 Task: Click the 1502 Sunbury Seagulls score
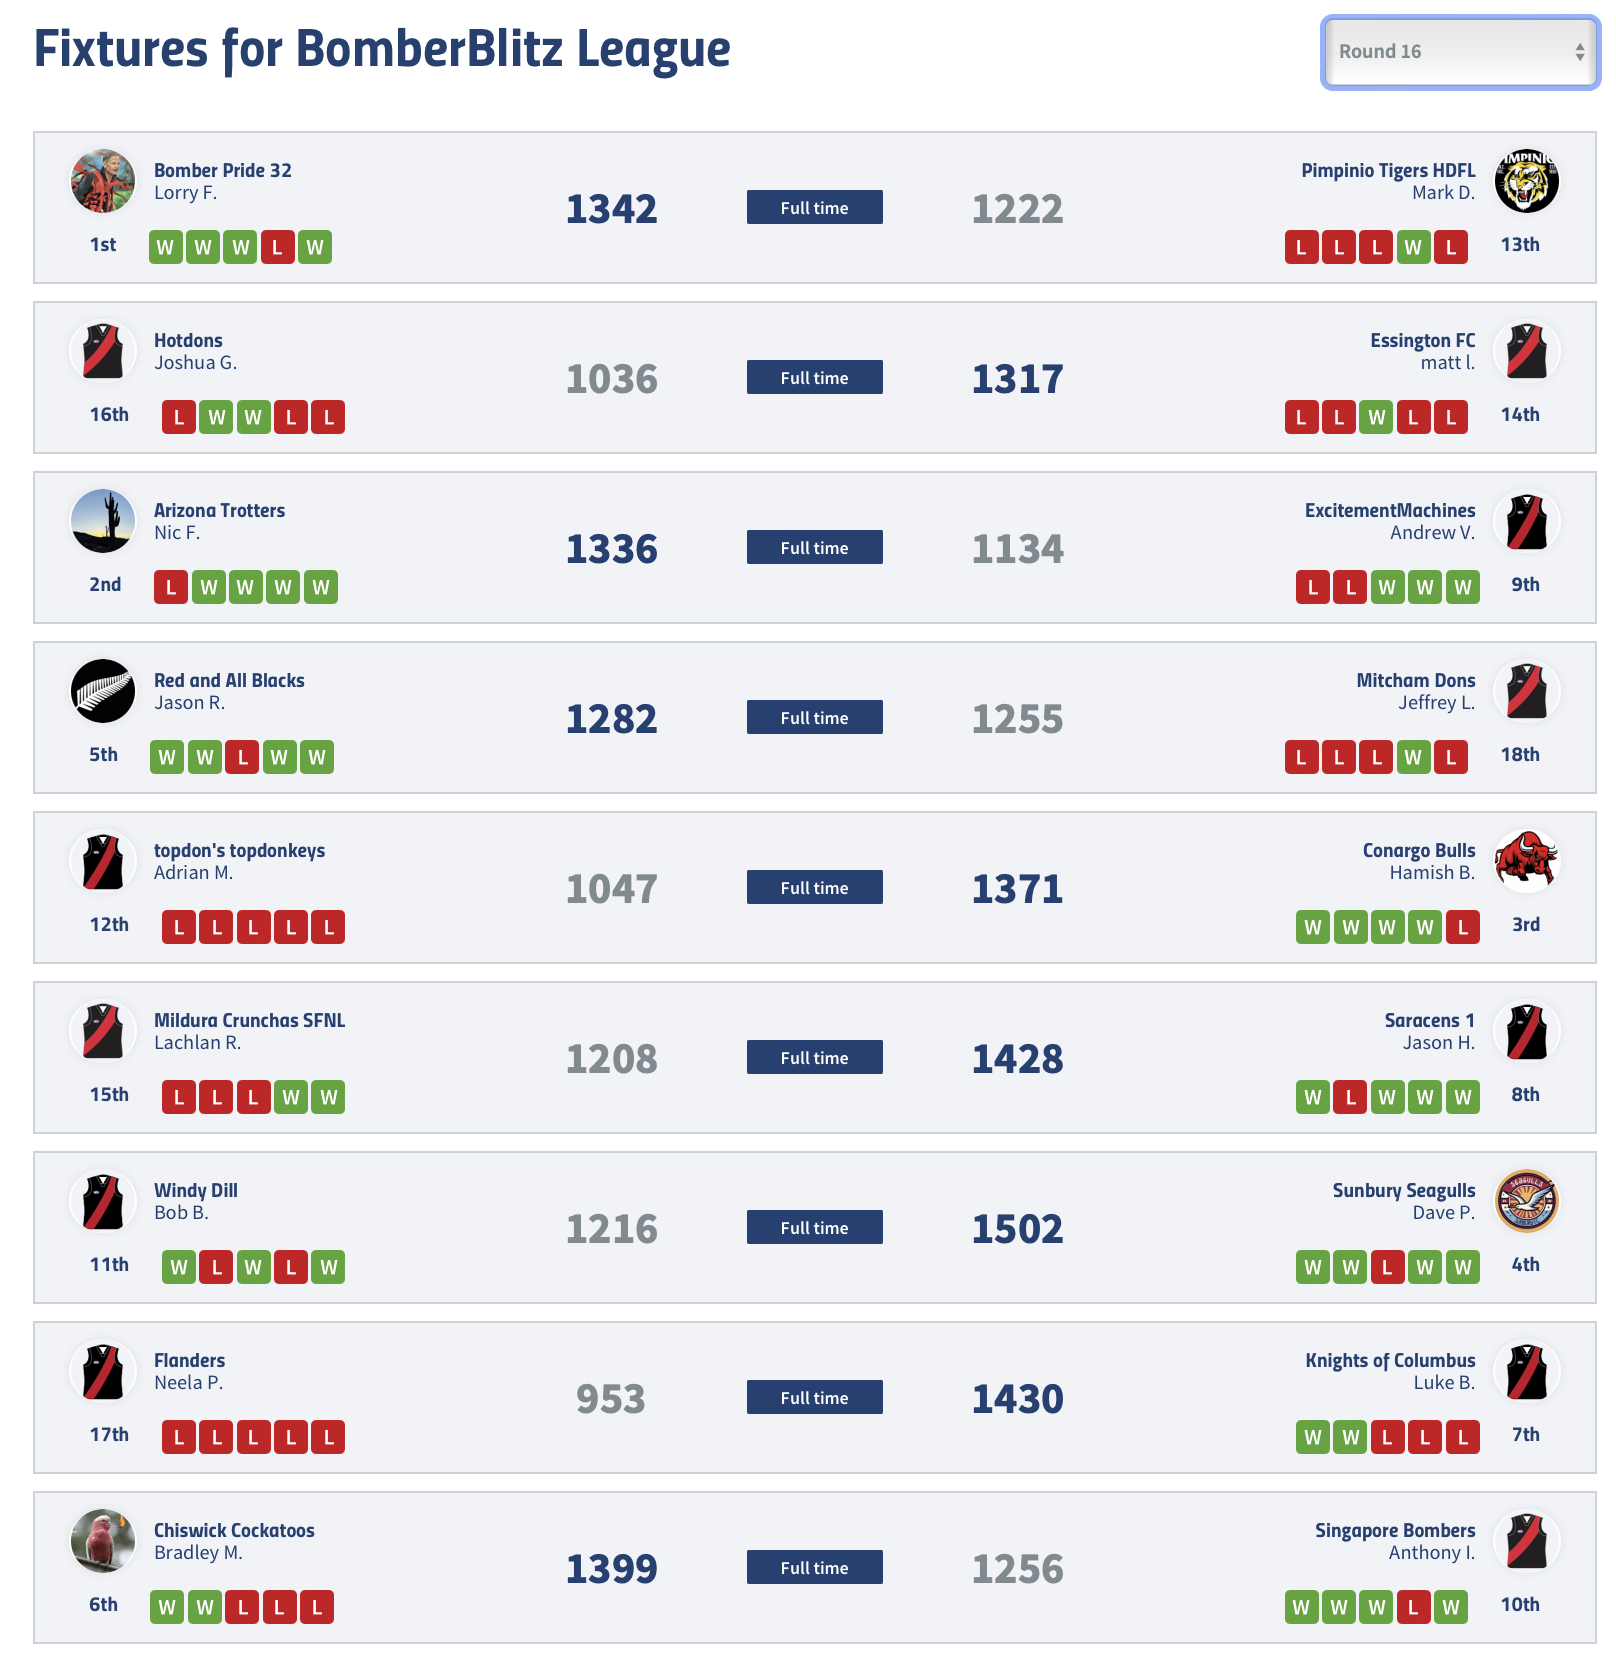click(1017, 1228)
